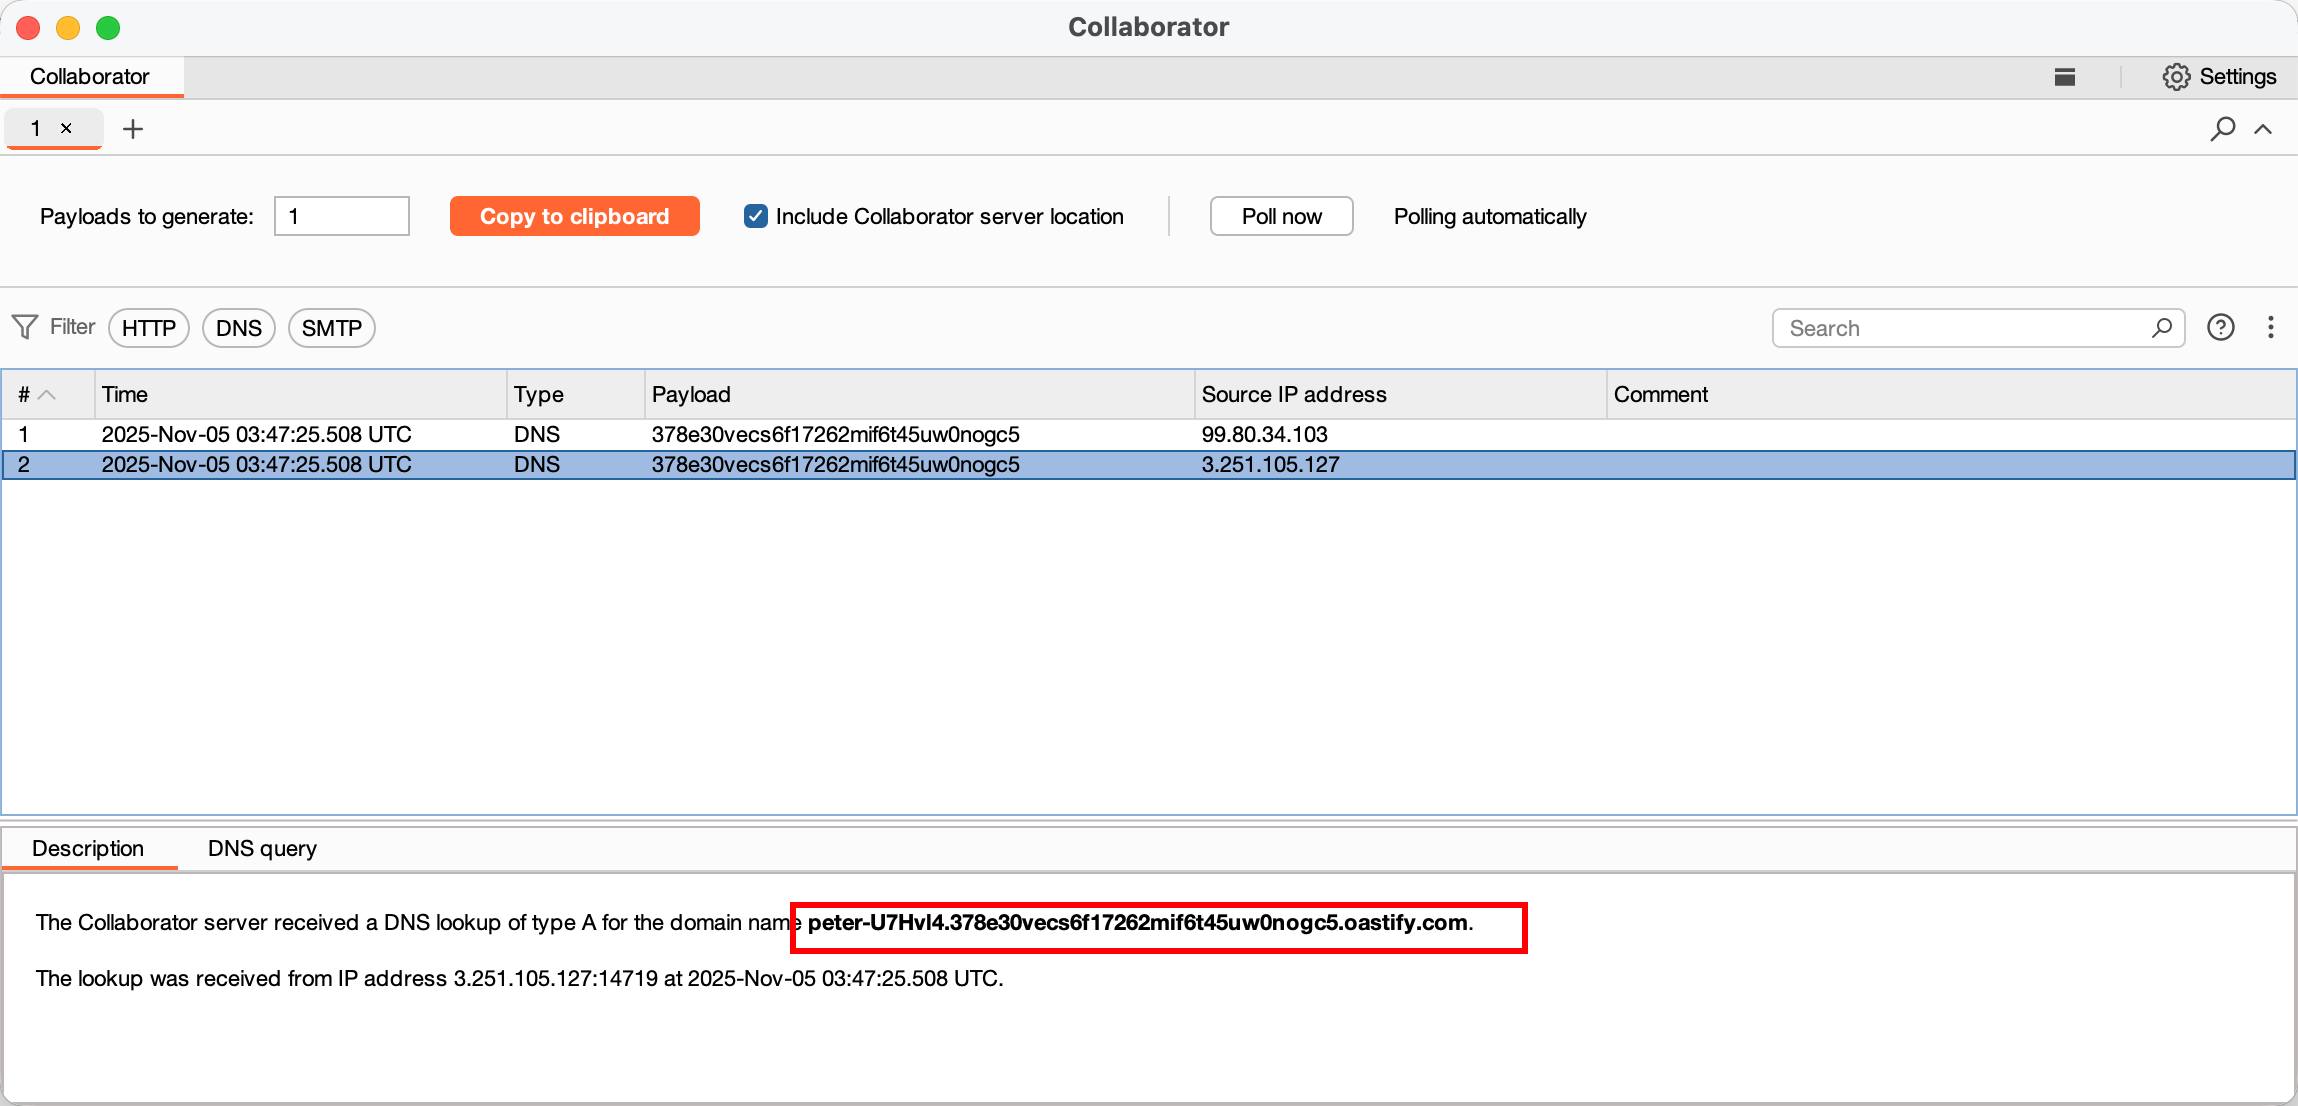The height and width of the screenshot is (1106, 2298).
Task: Toggle the HTTP filter
Action: click(x=149, y=327)
